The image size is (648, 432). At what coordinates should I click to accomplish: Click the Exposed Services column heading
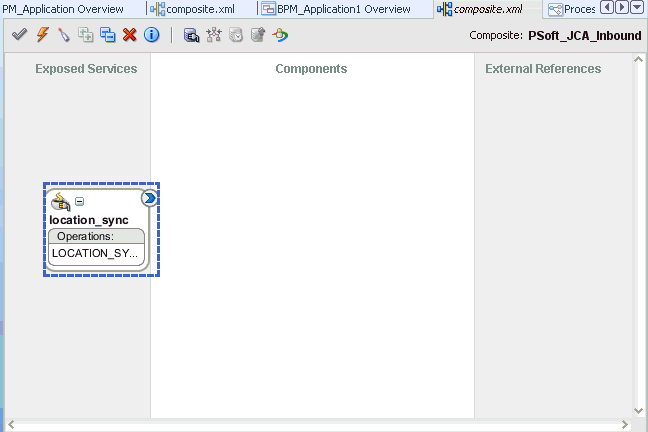86,69
